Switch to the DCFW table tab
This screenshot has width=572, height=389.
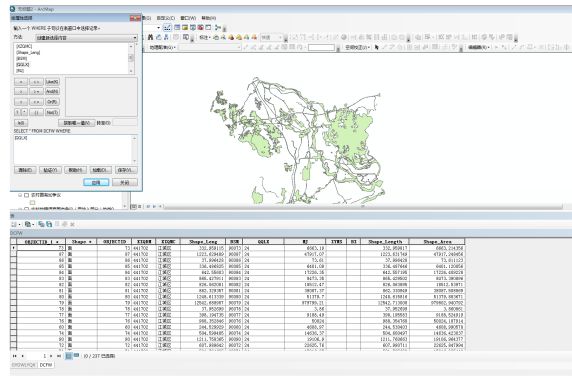[x=46, y=365]
